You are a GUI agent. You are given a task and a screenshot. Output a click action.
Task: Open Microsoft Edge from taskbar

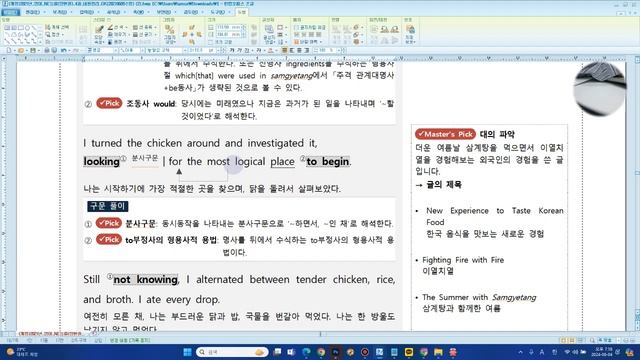pos(306,352)
